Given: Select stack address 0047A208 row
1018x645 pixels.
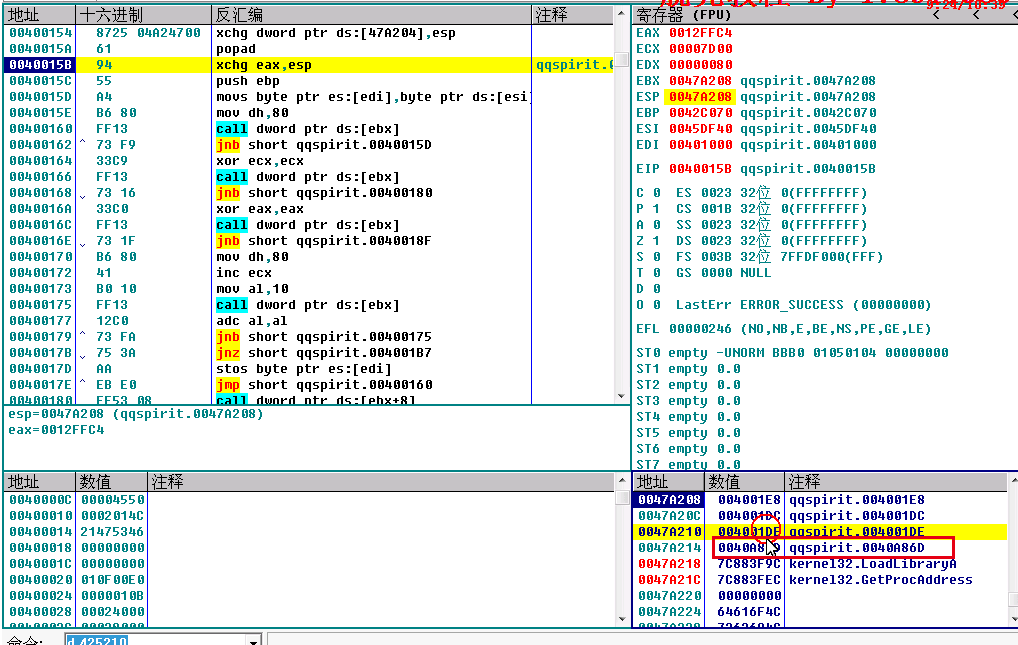Looking at the screenshot, I should 669,500.
